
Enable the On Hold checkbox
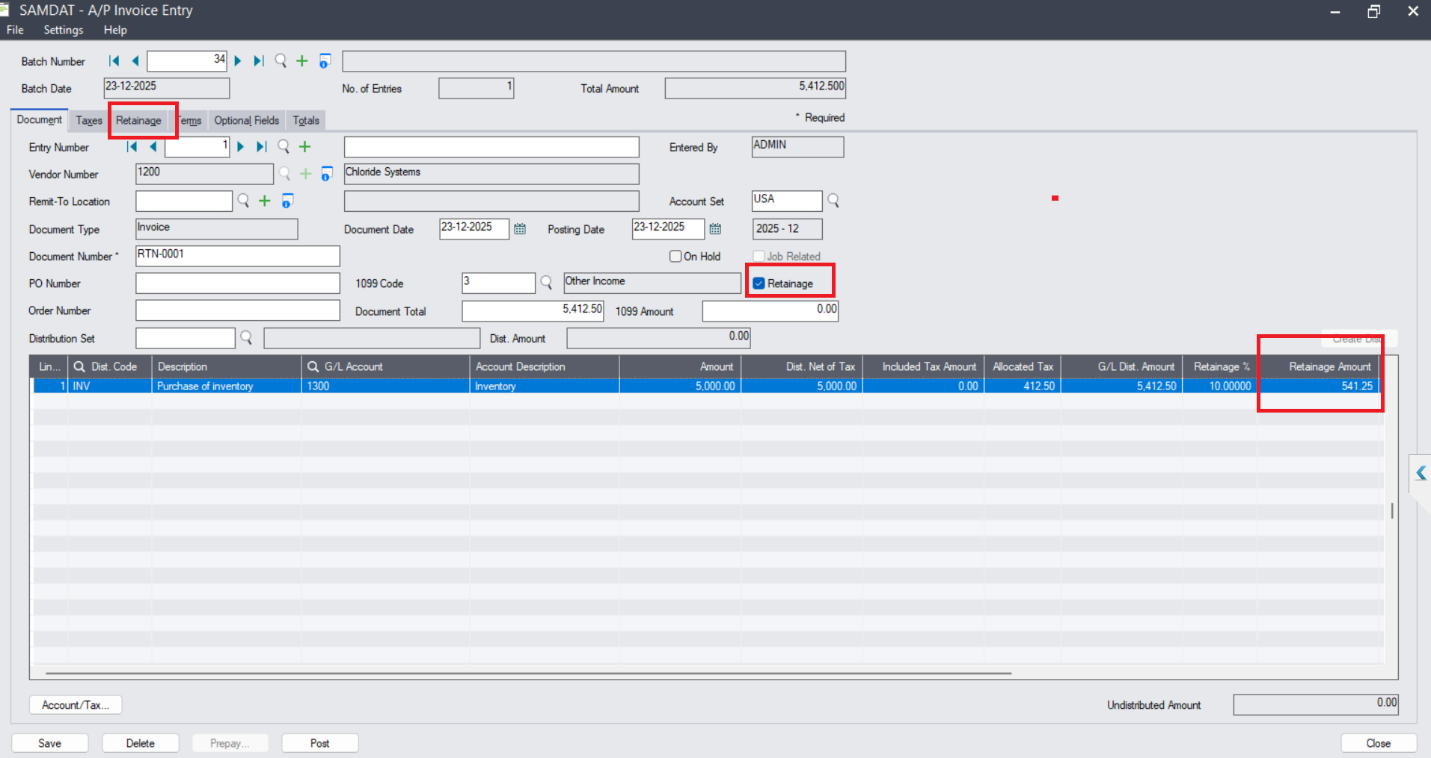click(676, 257)
